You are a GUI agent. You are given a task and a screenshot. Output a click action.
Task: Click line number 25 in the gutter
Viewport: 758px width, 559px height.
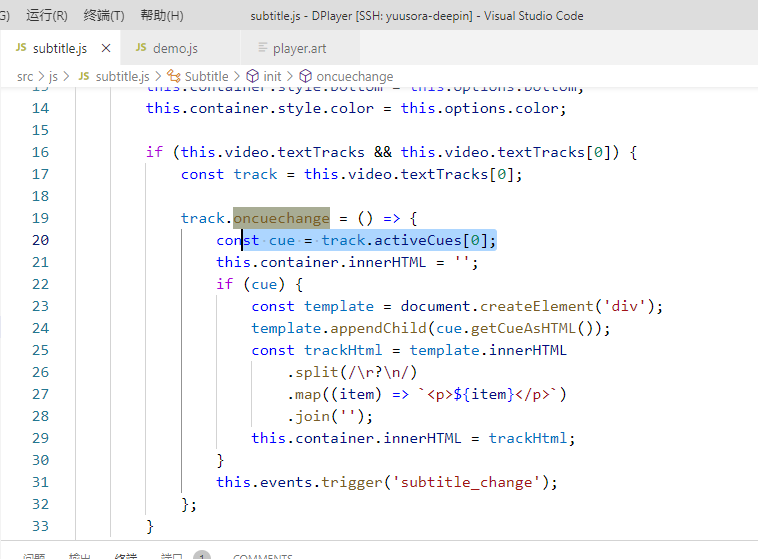coord(41,350)
